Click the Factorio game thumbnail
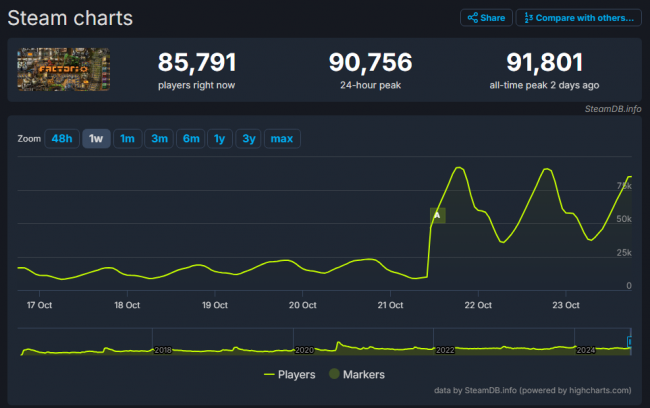 pyautogui.click(x=63, y=70)
